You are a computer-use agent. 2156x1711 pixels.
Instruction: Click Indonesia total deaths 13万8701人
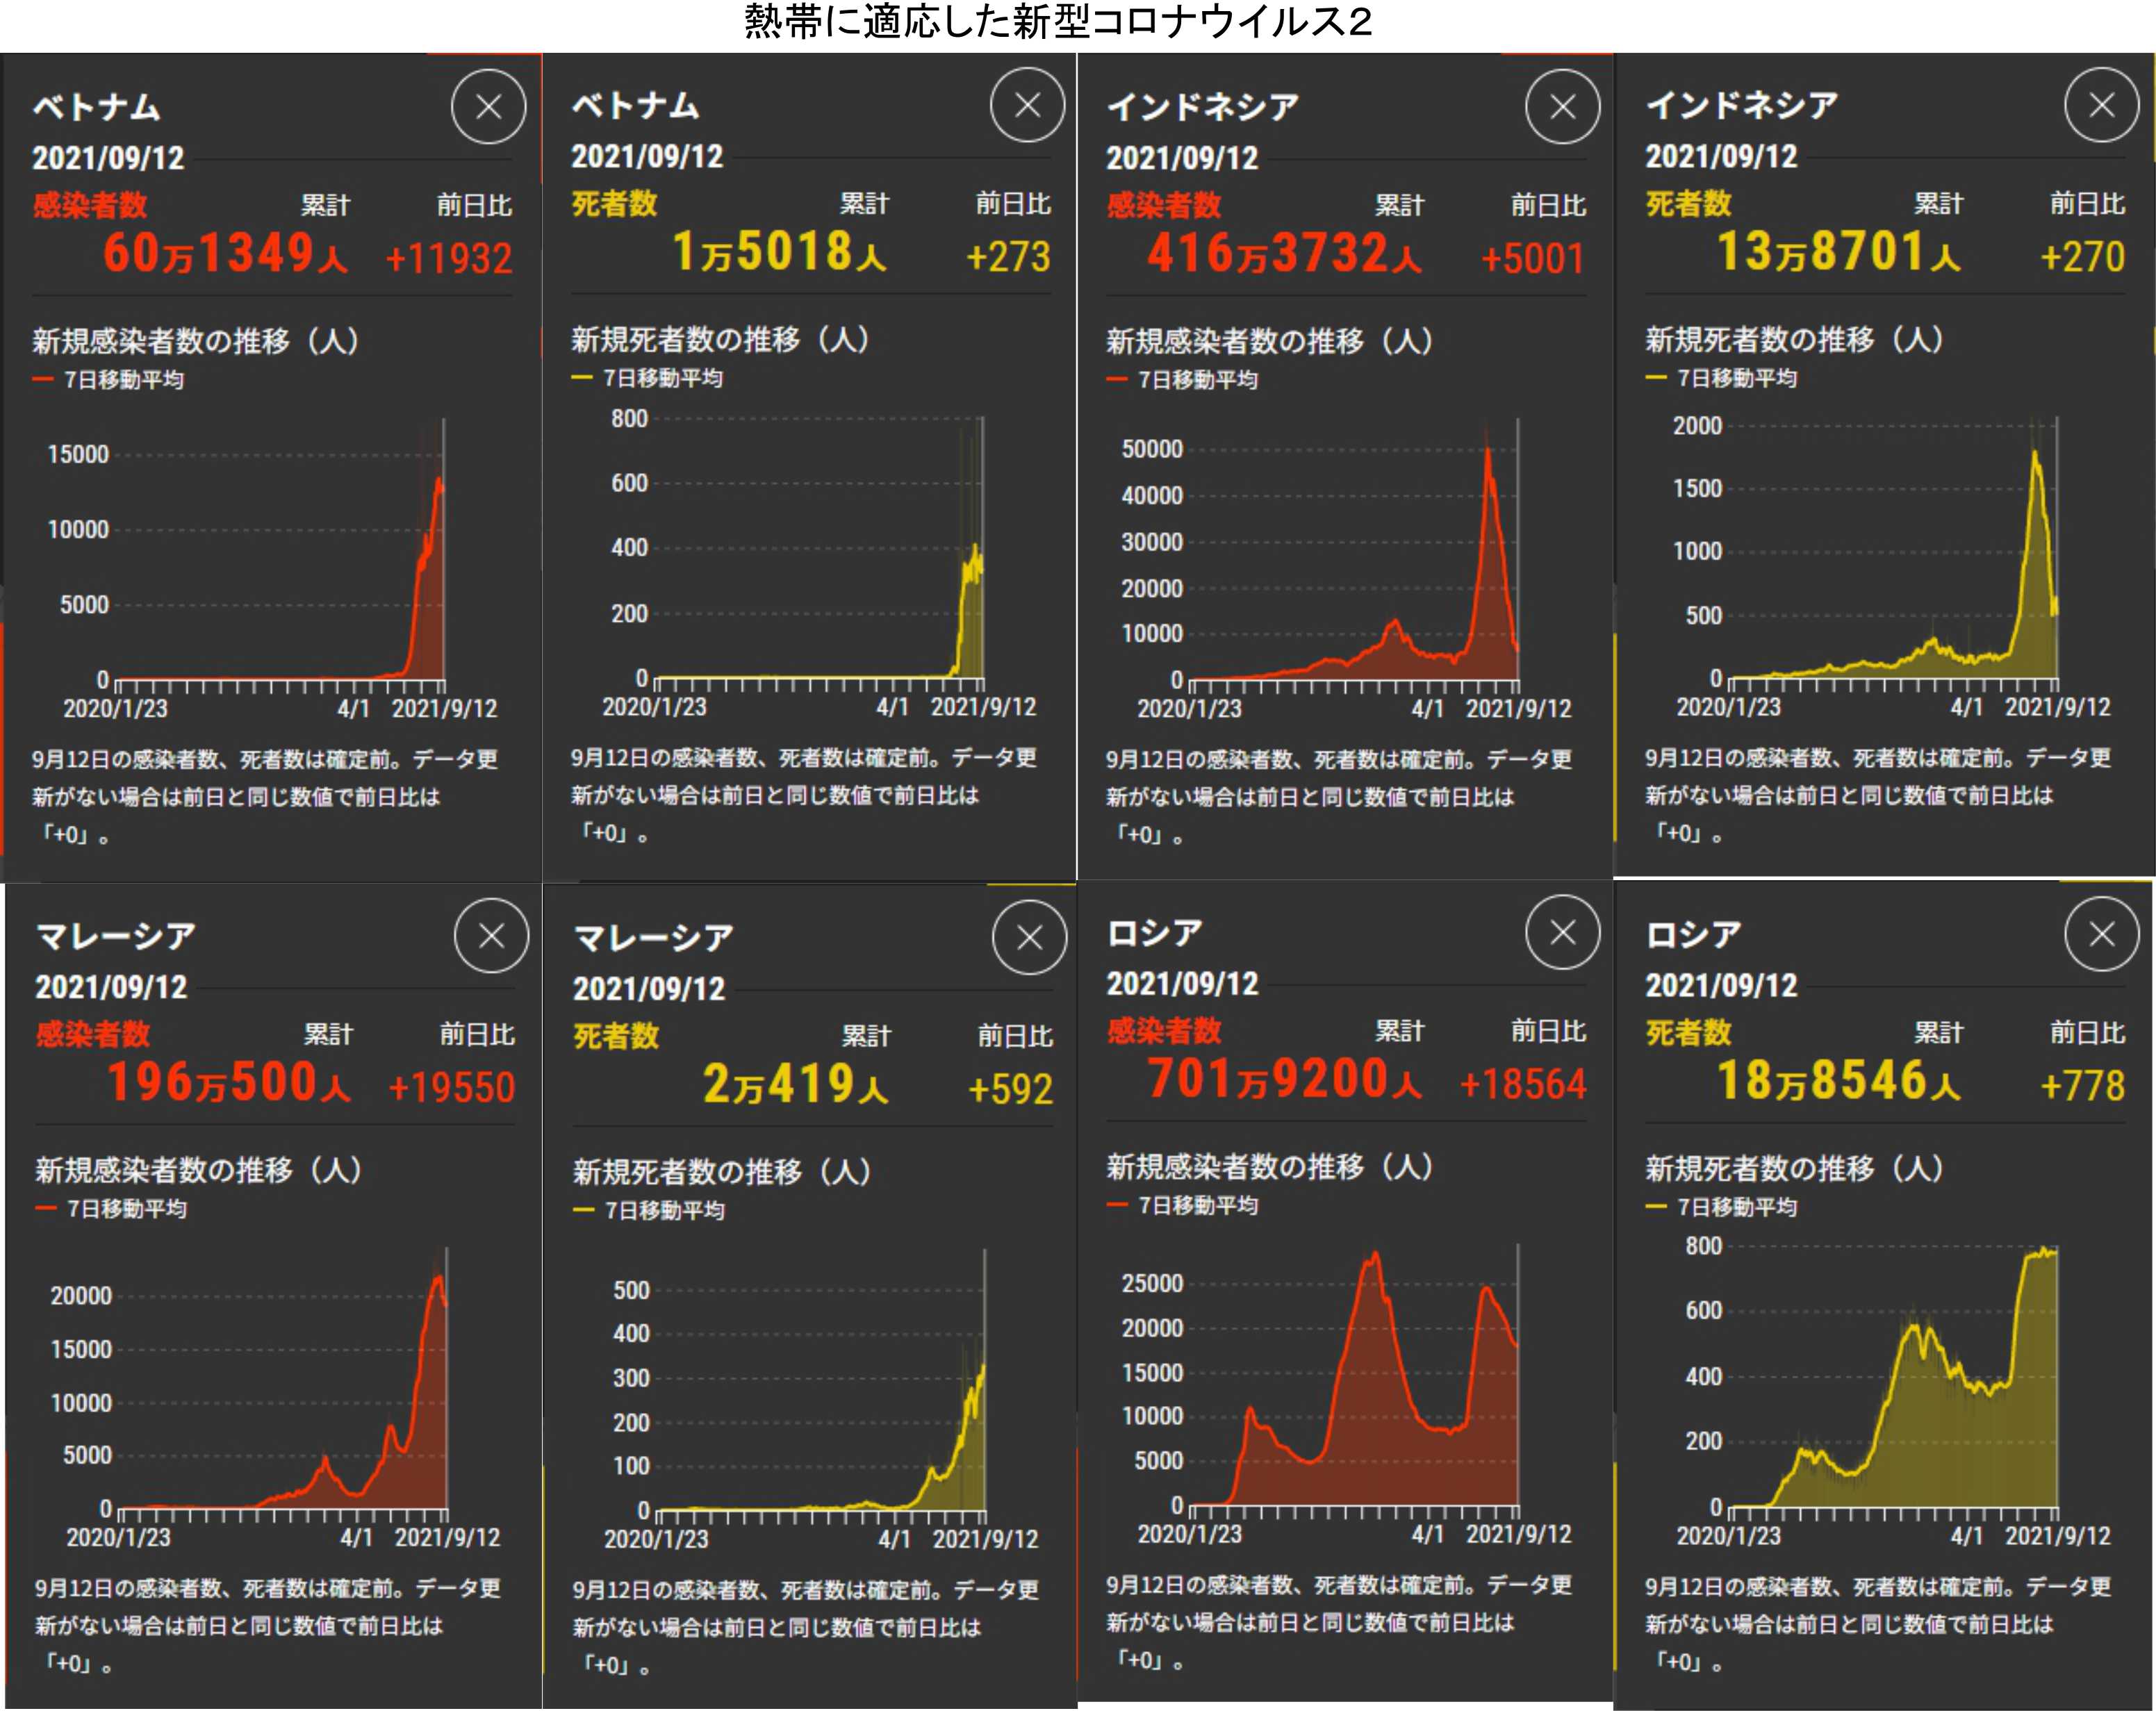click(x=1838, y=251)
